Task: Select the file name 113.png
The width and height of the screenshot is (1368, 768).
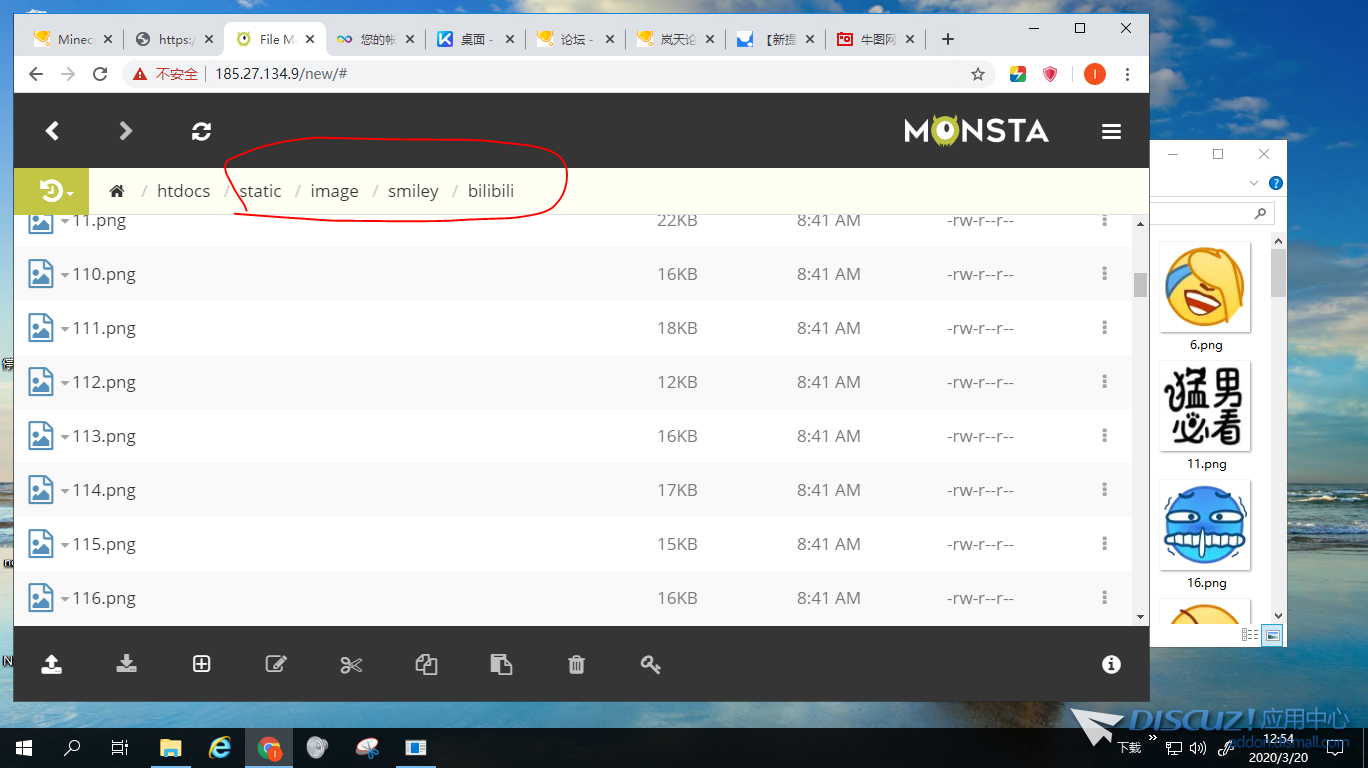Action: (104, 436)
